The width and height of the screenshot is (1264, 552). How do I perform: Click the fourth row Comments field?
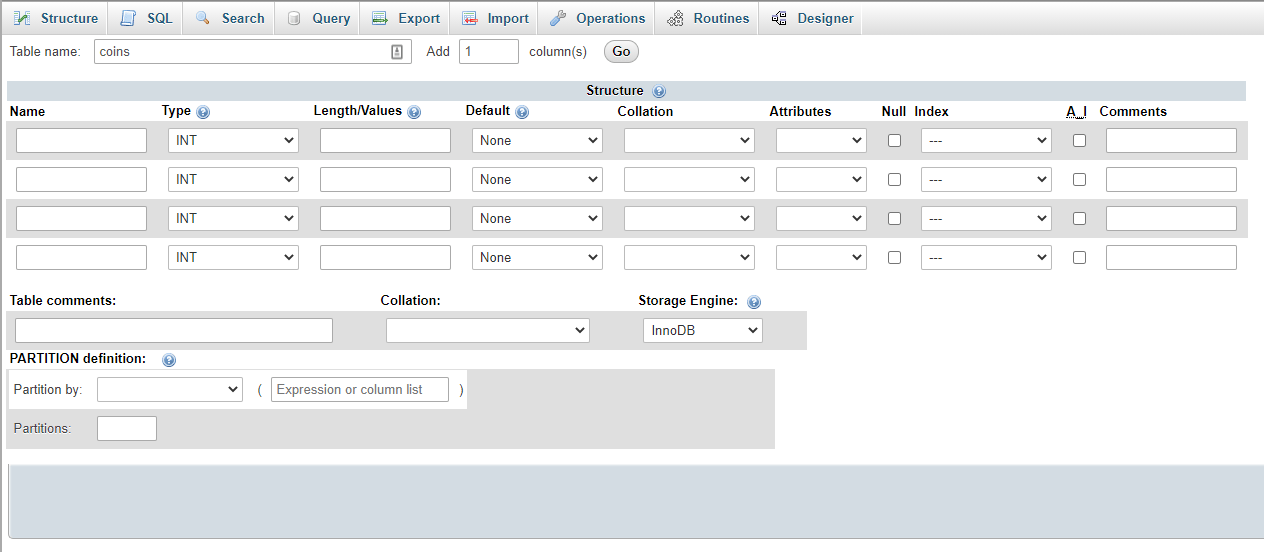[x=1171, y=258]
